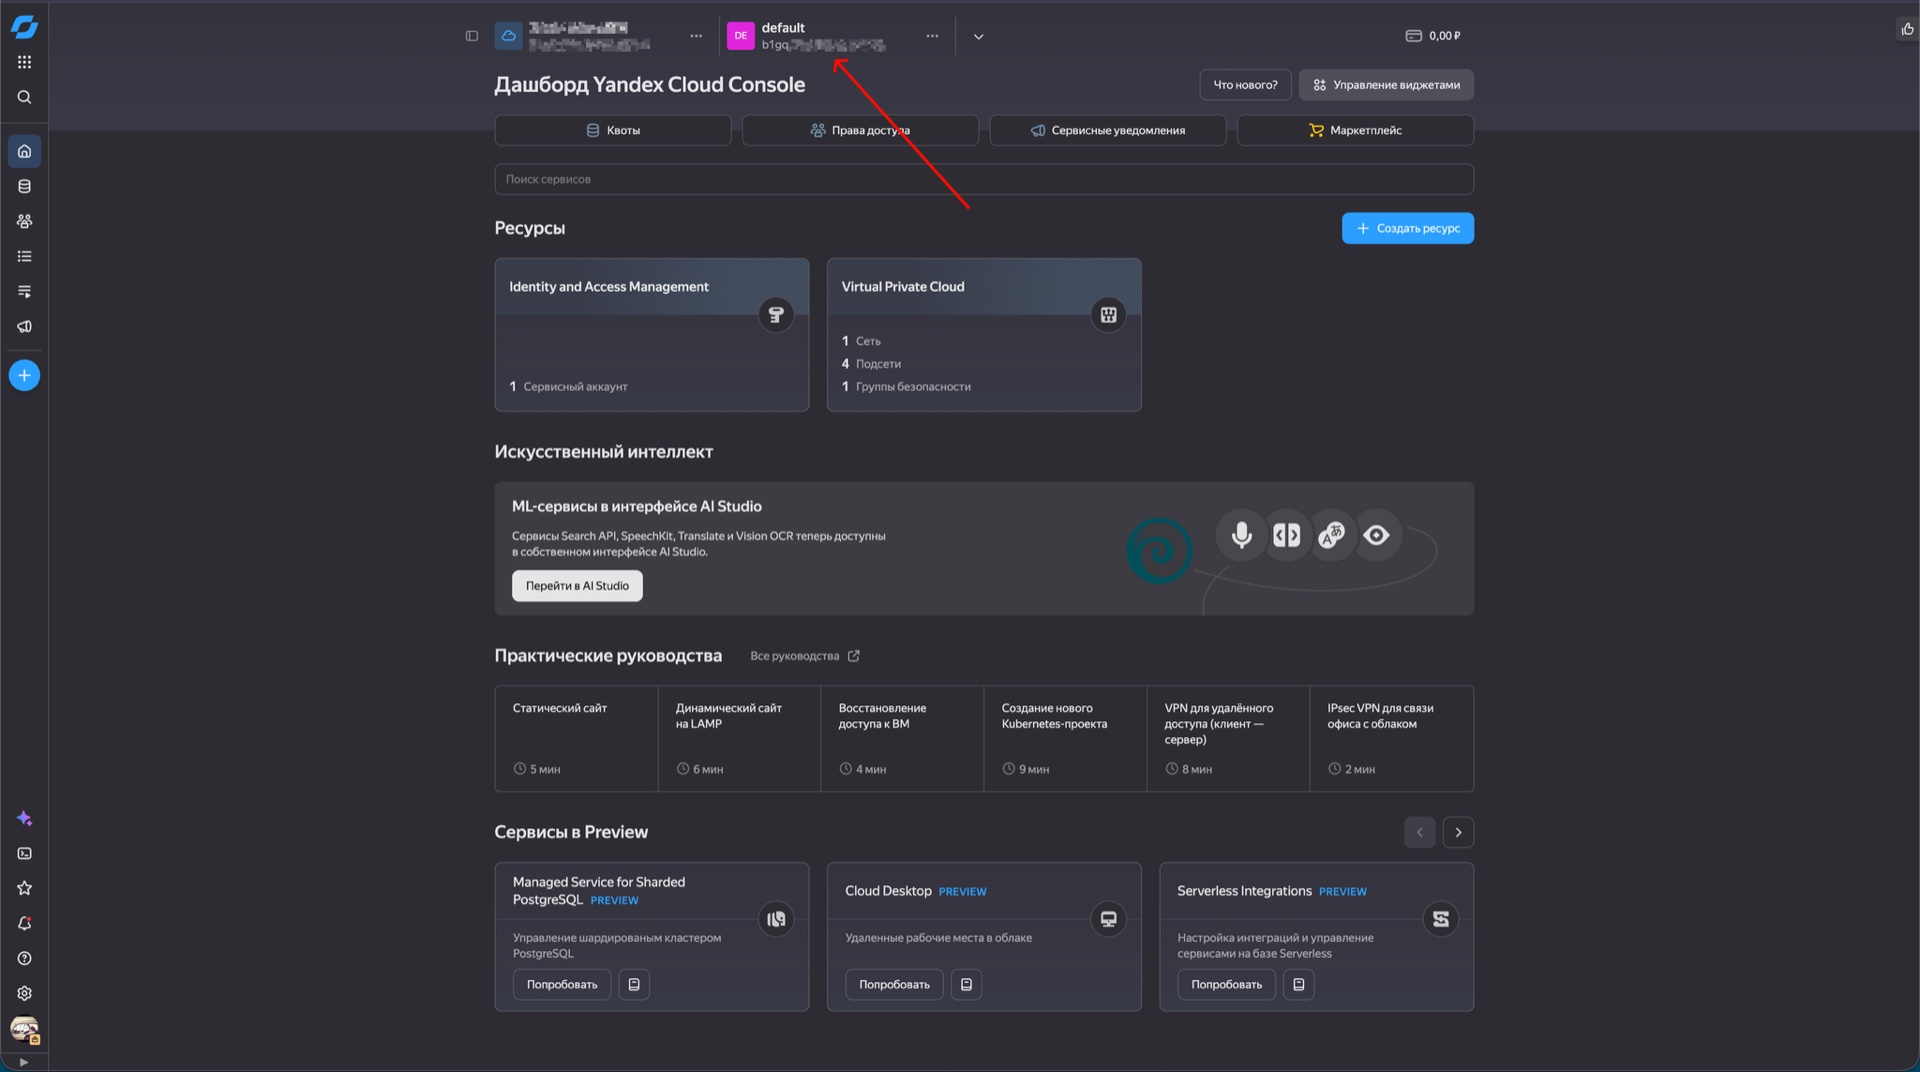Expand the folder selector chevron near default
The image size is (1920, 1072).
978,36
